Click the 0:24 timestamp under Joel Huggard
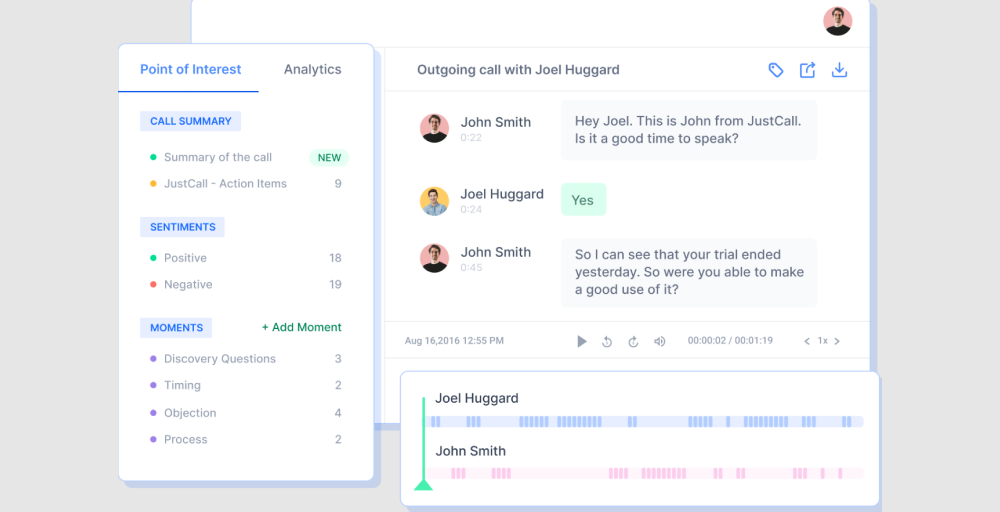The width and height of the screenshot is (1000, 512). pos(471,209)
